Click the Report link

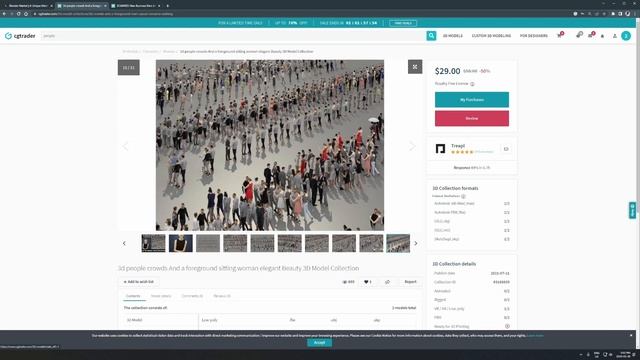[x=410, y=282]
